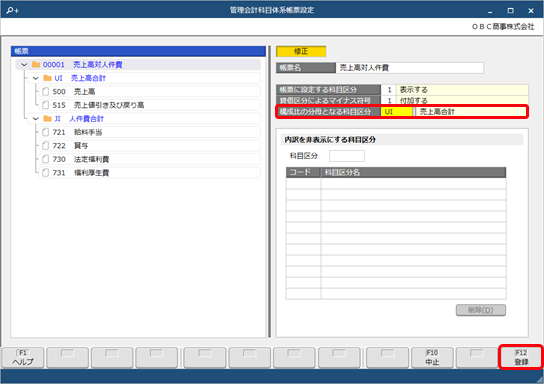
Task: Click the 削除(D) button
Action: click(481, 310)
